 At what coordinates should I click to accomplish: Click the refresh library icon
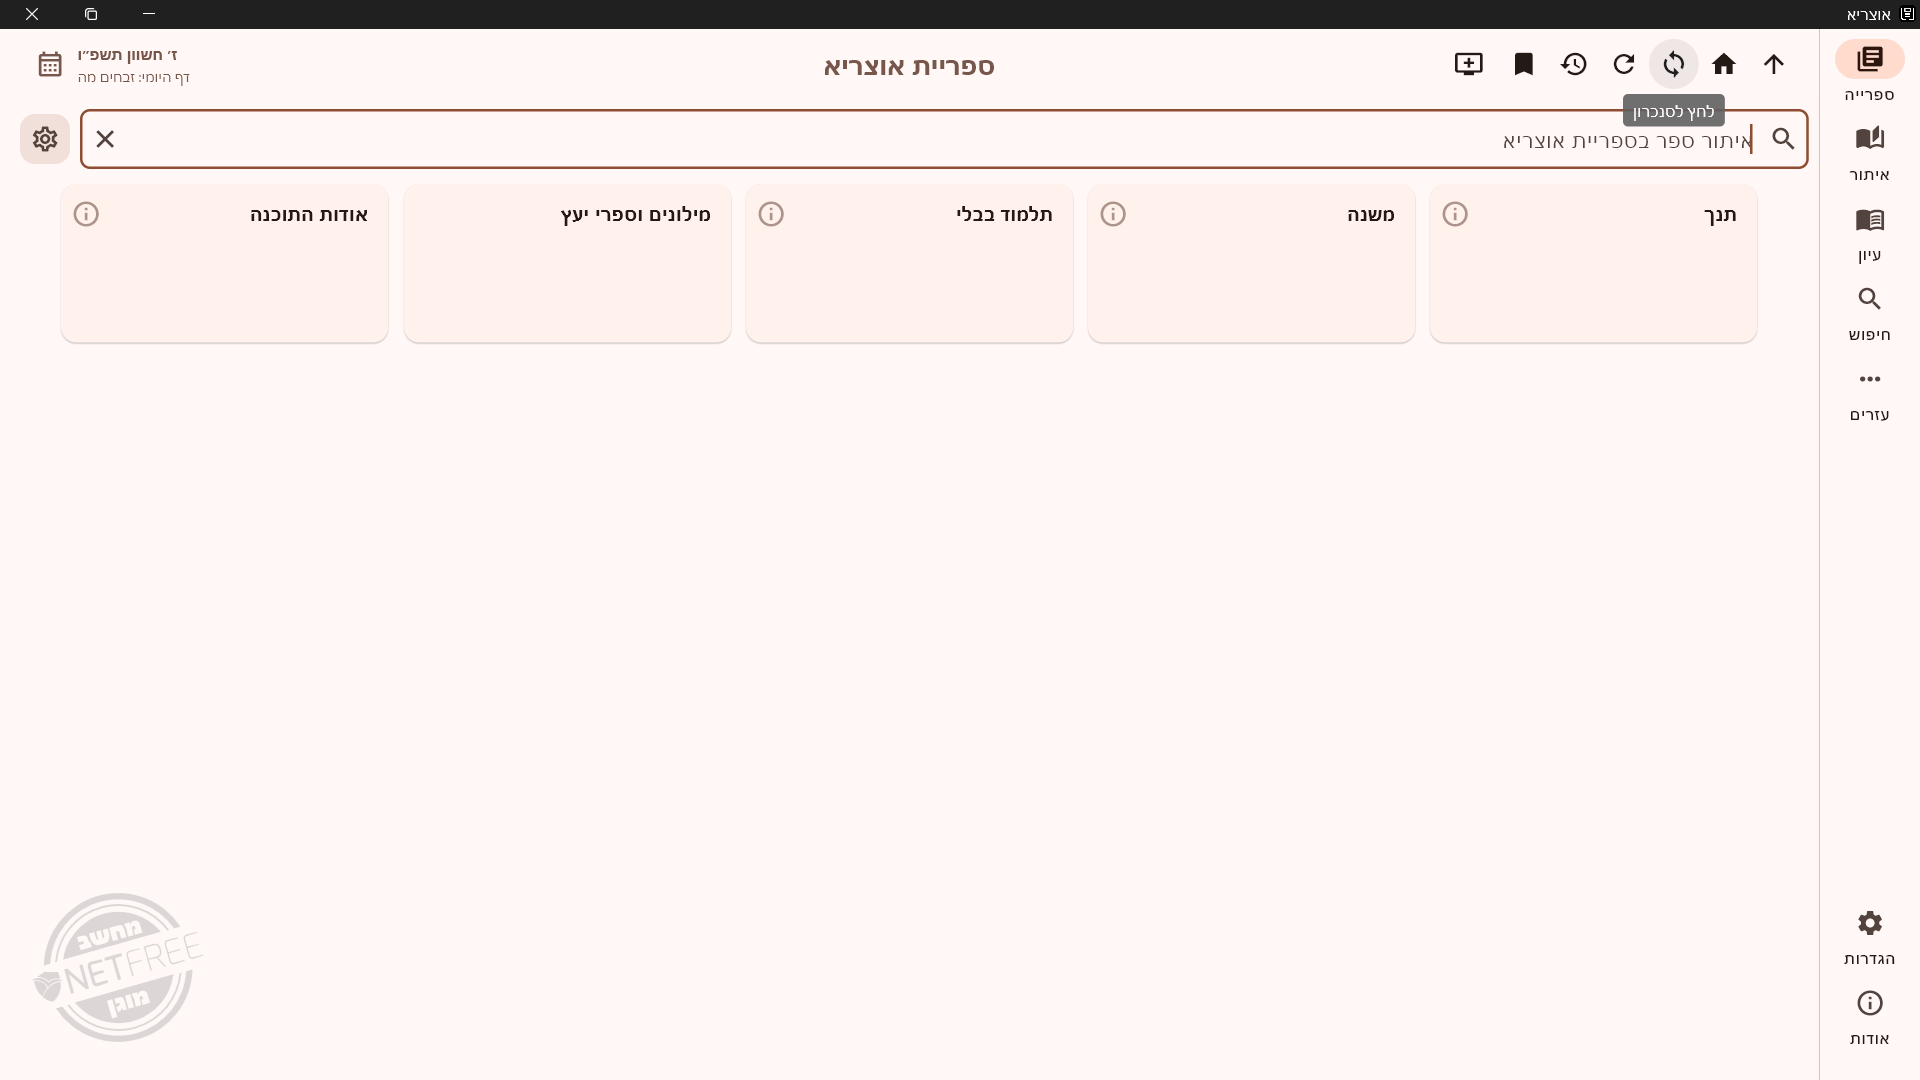pyautogui.click(x=1623, y=64)
